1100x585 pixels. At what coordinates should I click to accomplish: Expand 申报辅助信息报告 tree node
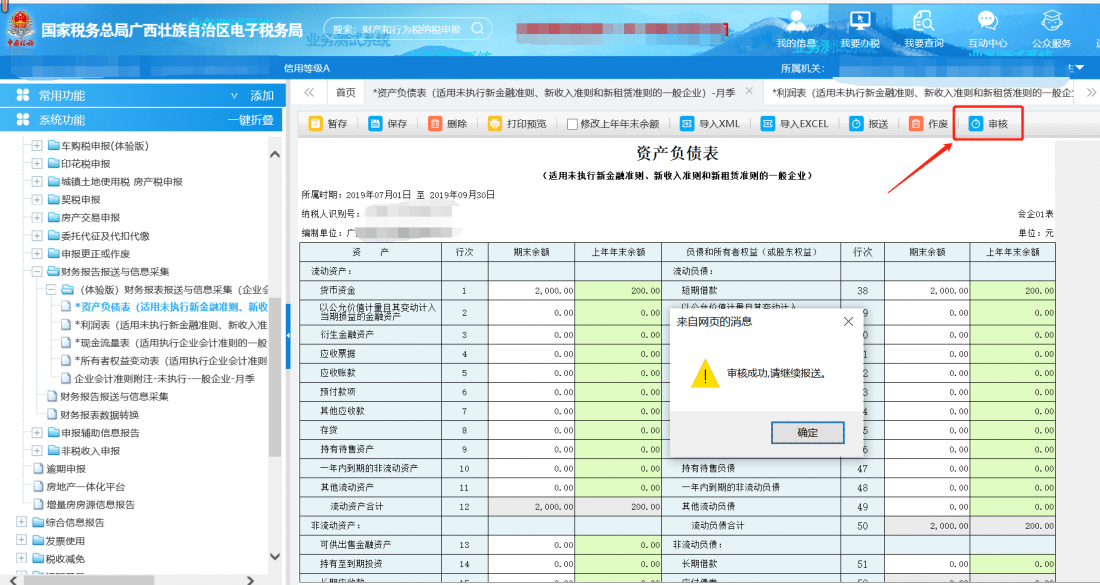point(36,433)
